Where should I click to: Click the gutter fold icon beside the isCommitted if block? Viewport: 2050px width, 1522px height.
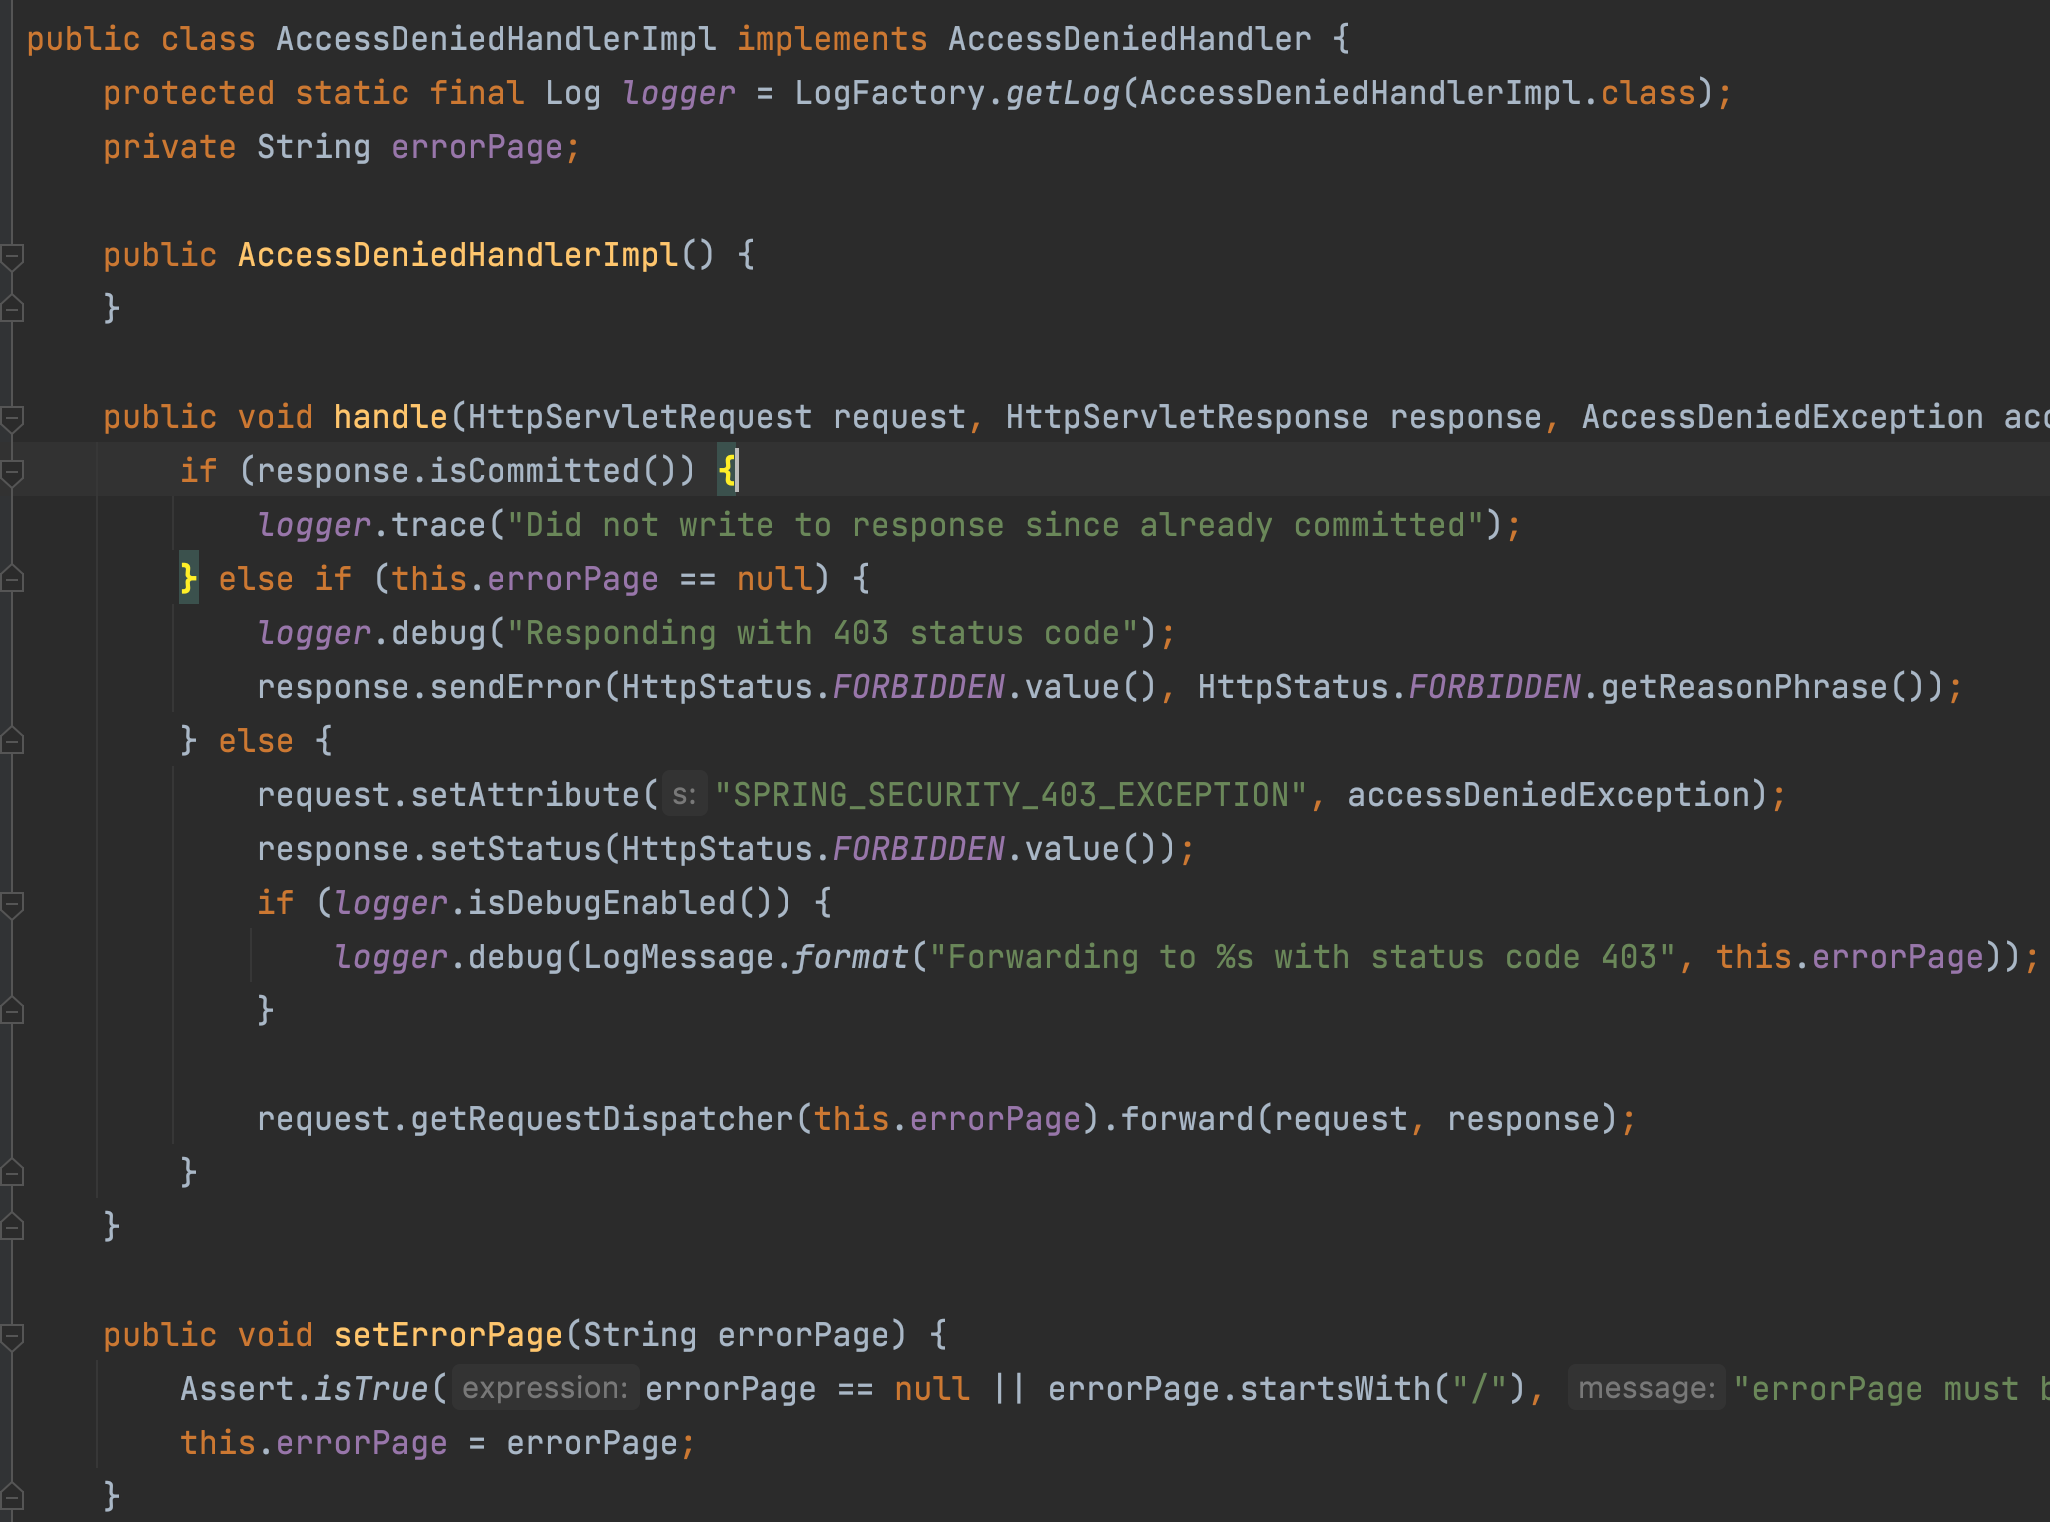pos(12,470)
